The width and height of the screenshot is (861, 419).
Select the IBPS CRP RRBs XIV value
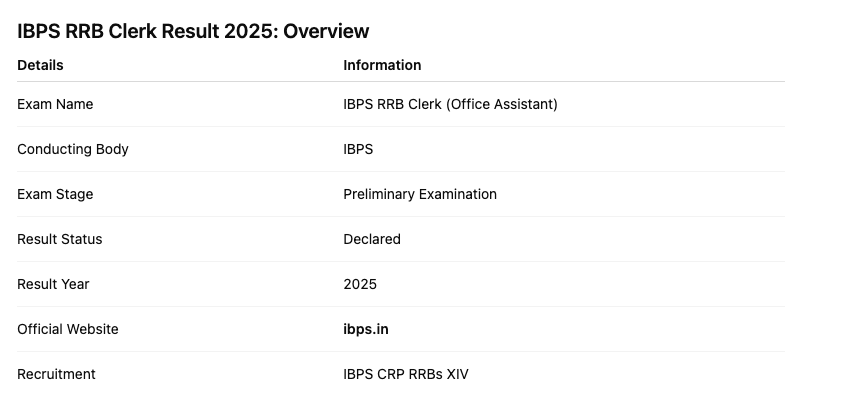pos(406,374)
